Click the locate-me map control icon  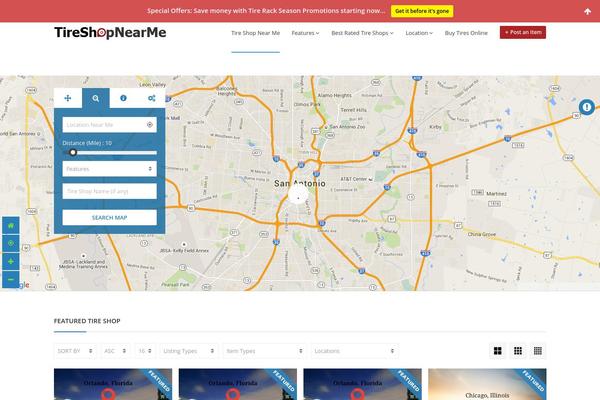coord(11,243)
